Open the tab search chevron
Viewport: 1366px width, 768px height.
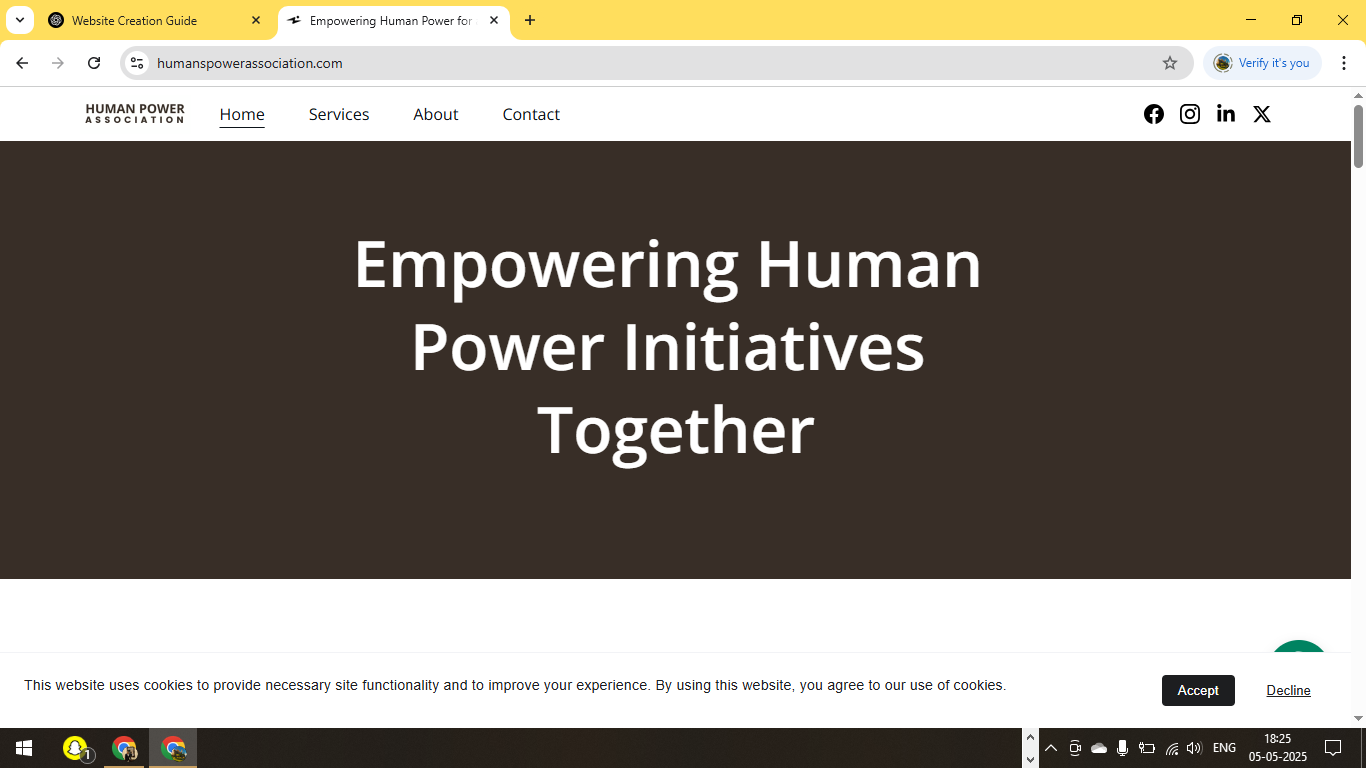tap(19, 20)
